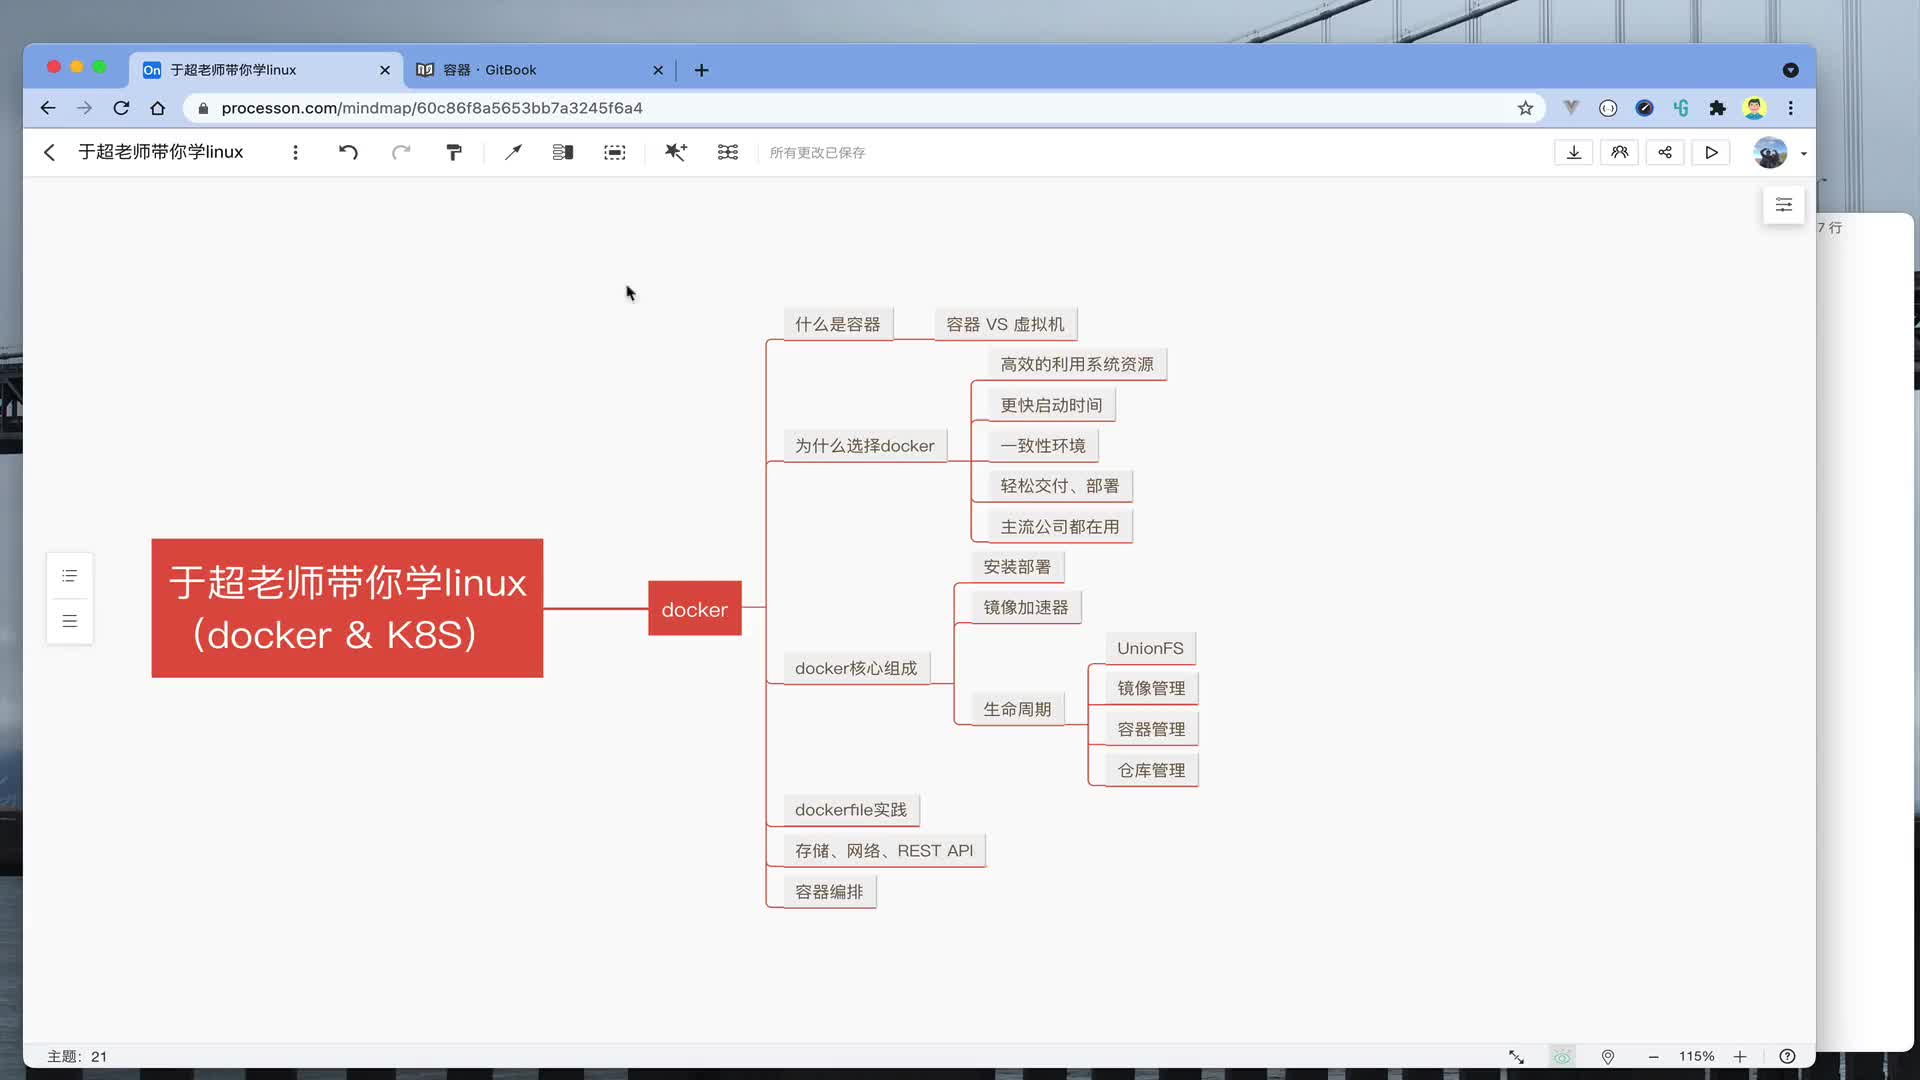Screen dimensions: 1920x1080
Task: Go back with the ProcessOn back arrow
Action: [x=49, y=152]
